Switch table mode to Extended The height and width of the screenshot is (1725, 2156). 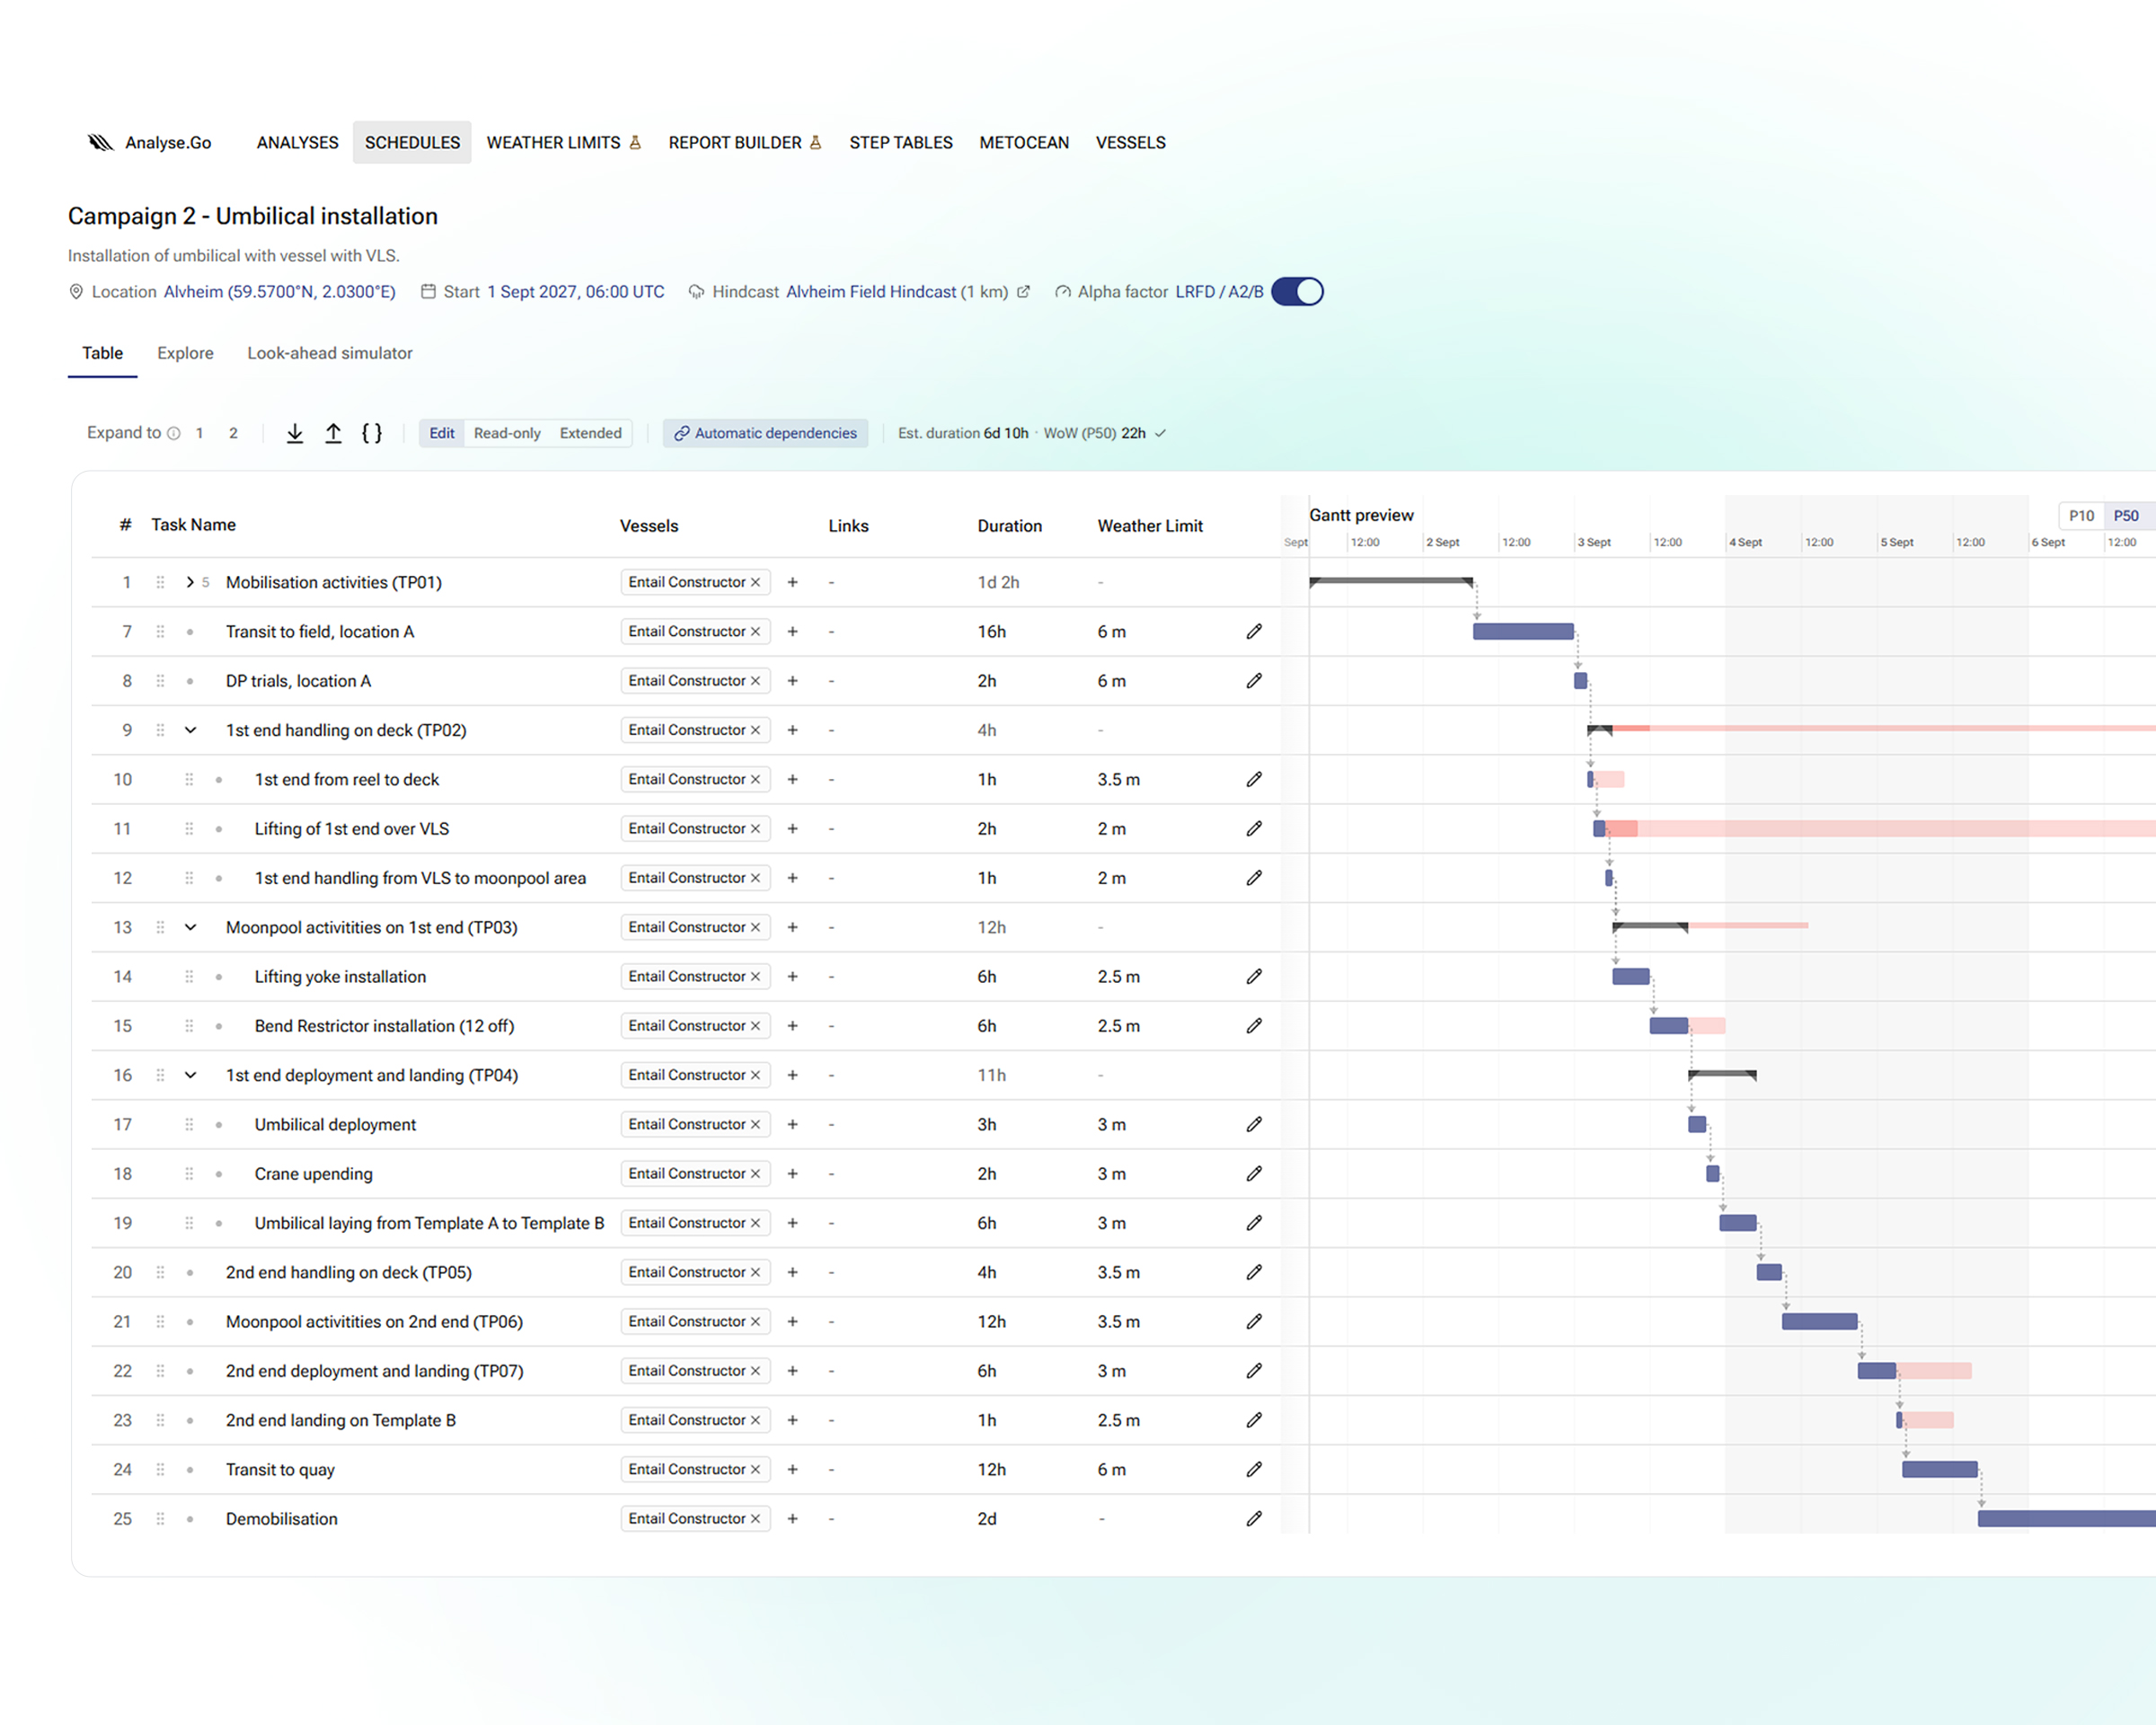590,433
